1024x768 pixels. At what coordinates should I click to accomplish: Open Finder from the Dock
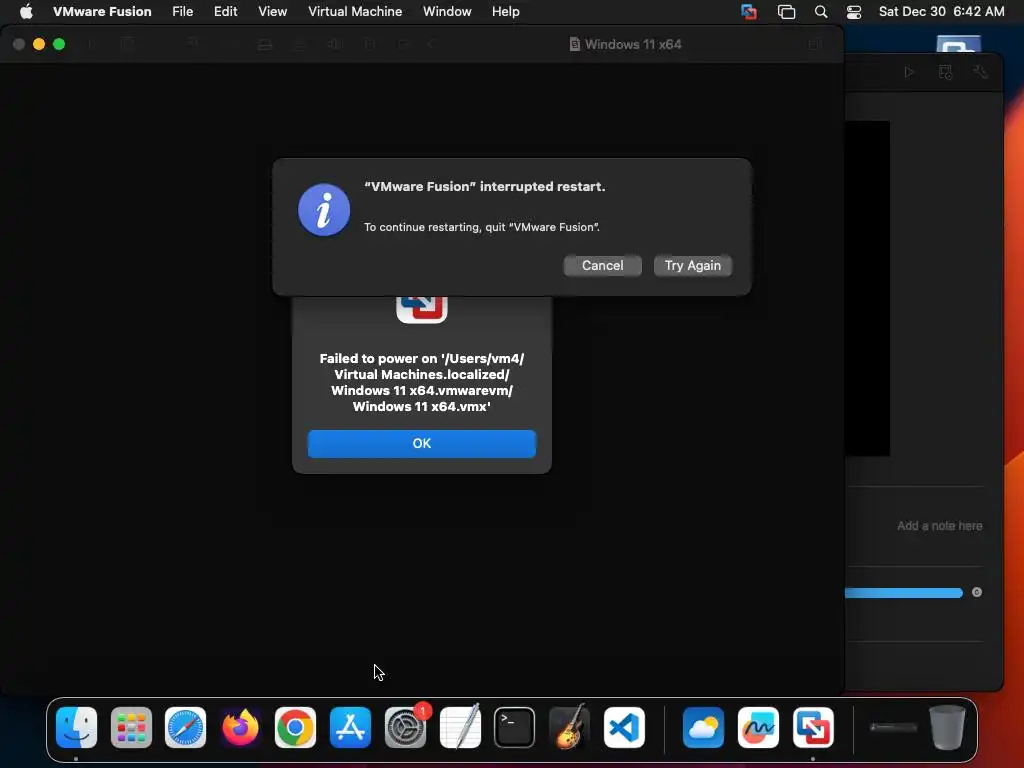pyautogui.click(x=76, y=727)
